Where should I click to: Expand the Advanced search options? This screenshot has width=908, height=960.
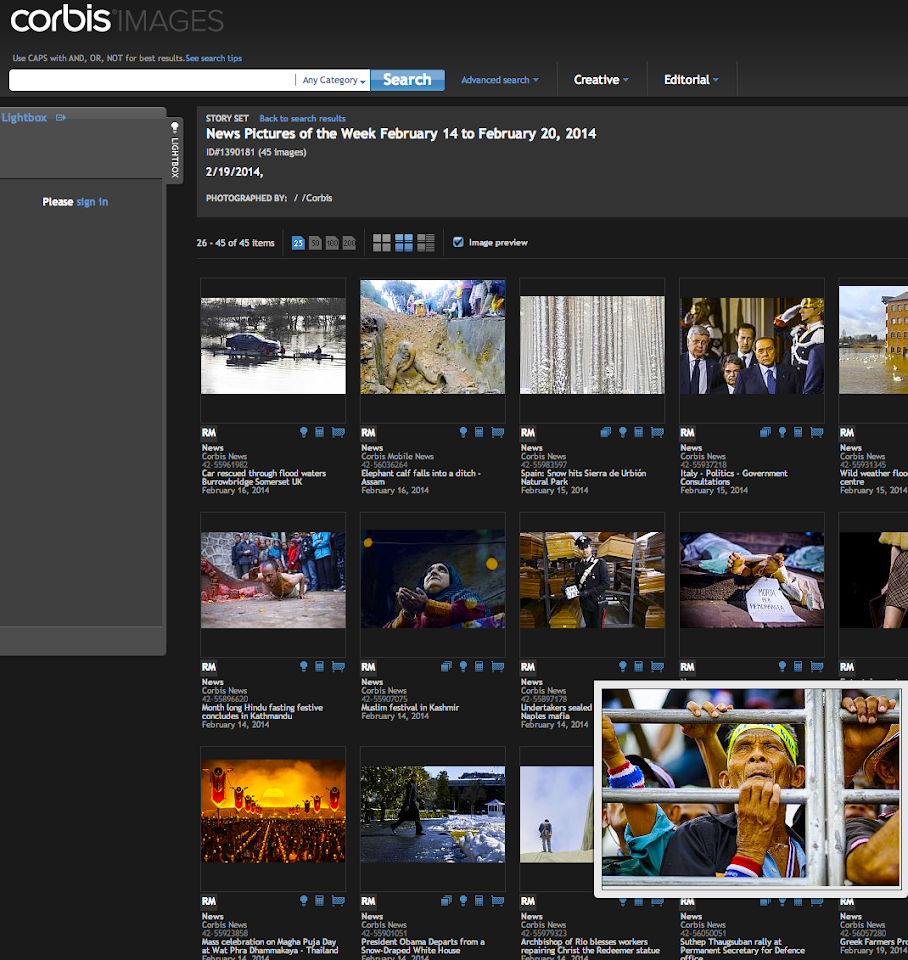[500, 80]
